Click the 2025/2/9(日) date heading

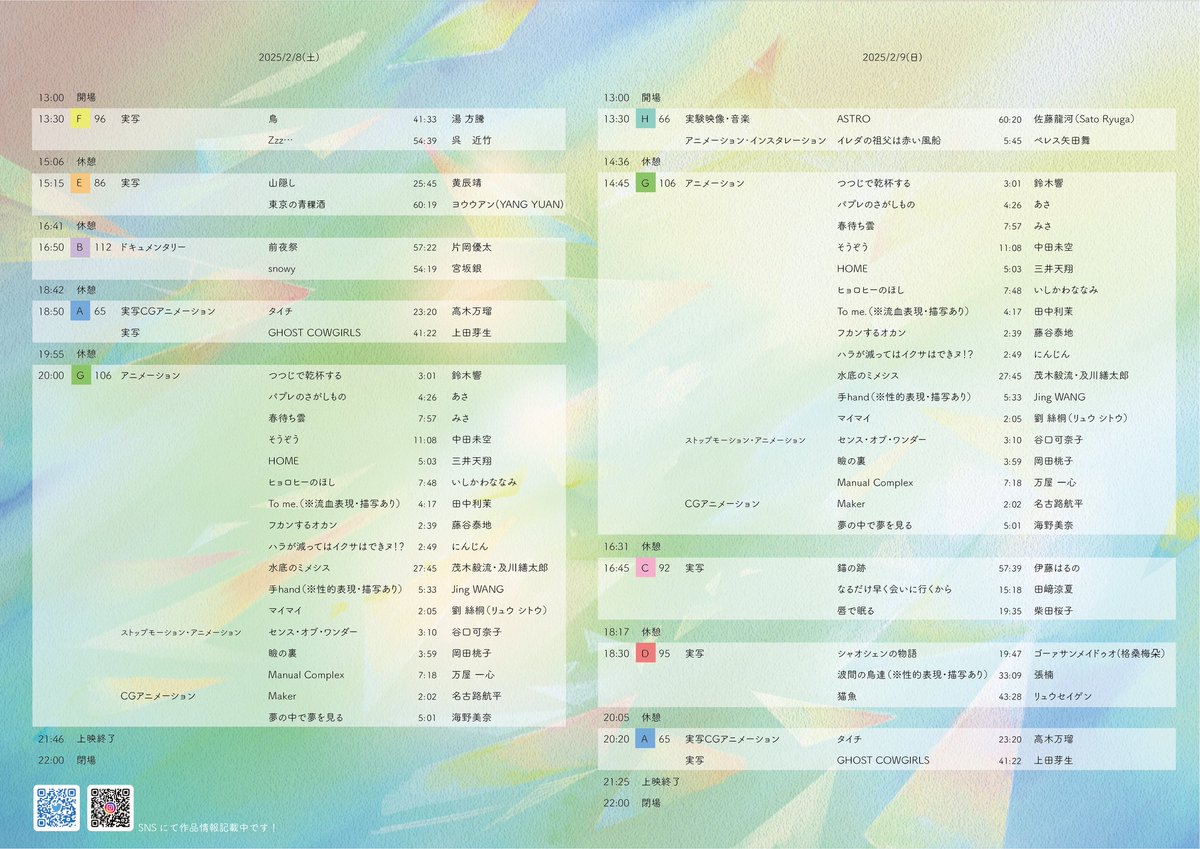click(x=892, y=58)
